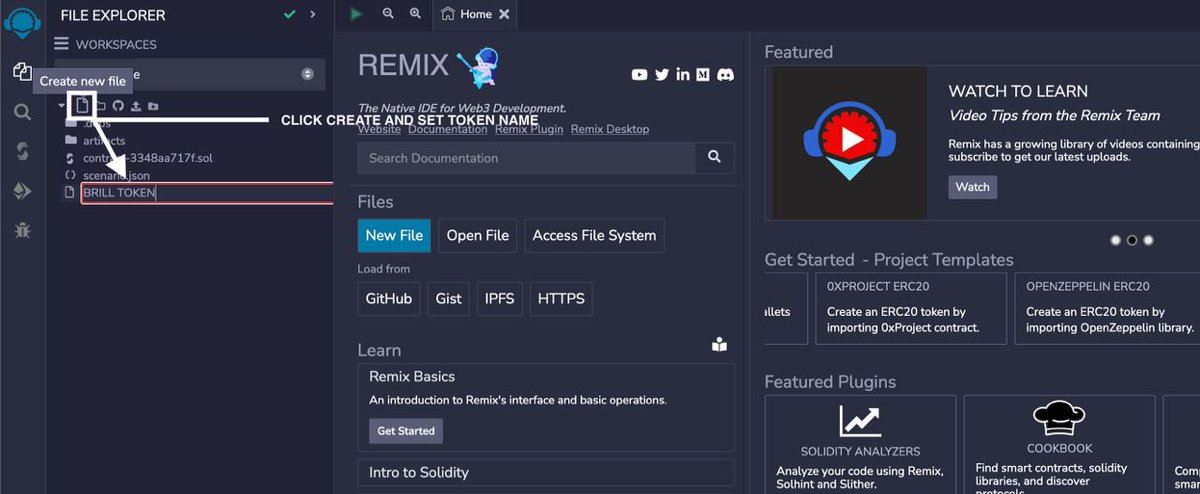Open the Remix Plugin link
Screen dimensions: 1200x494
tap(529, 129)
